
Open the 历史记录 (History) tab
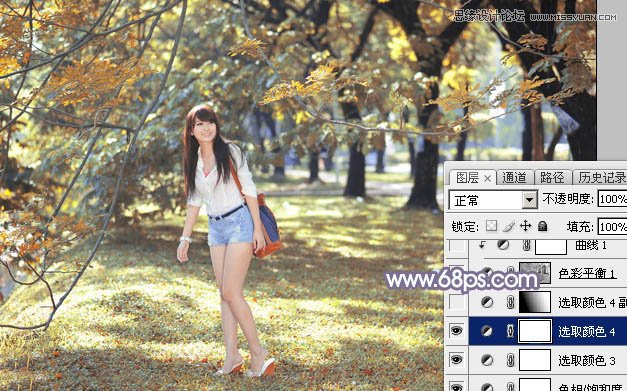pos(601,177)
